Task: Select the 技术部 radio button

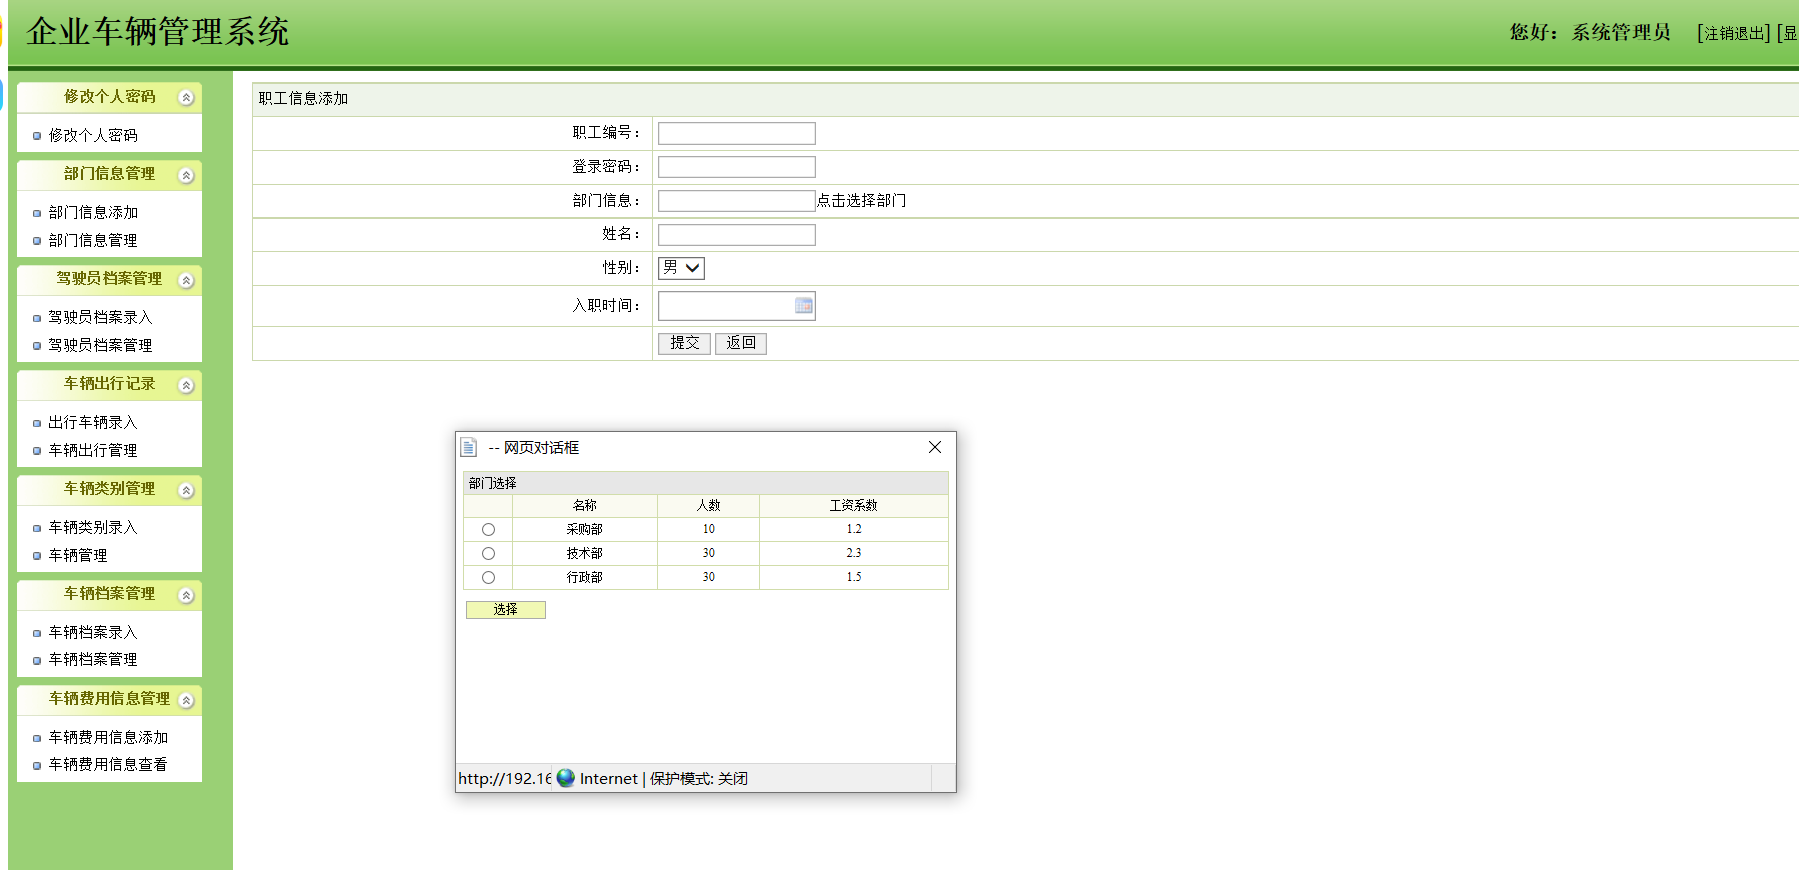Action: pos(488,553)
